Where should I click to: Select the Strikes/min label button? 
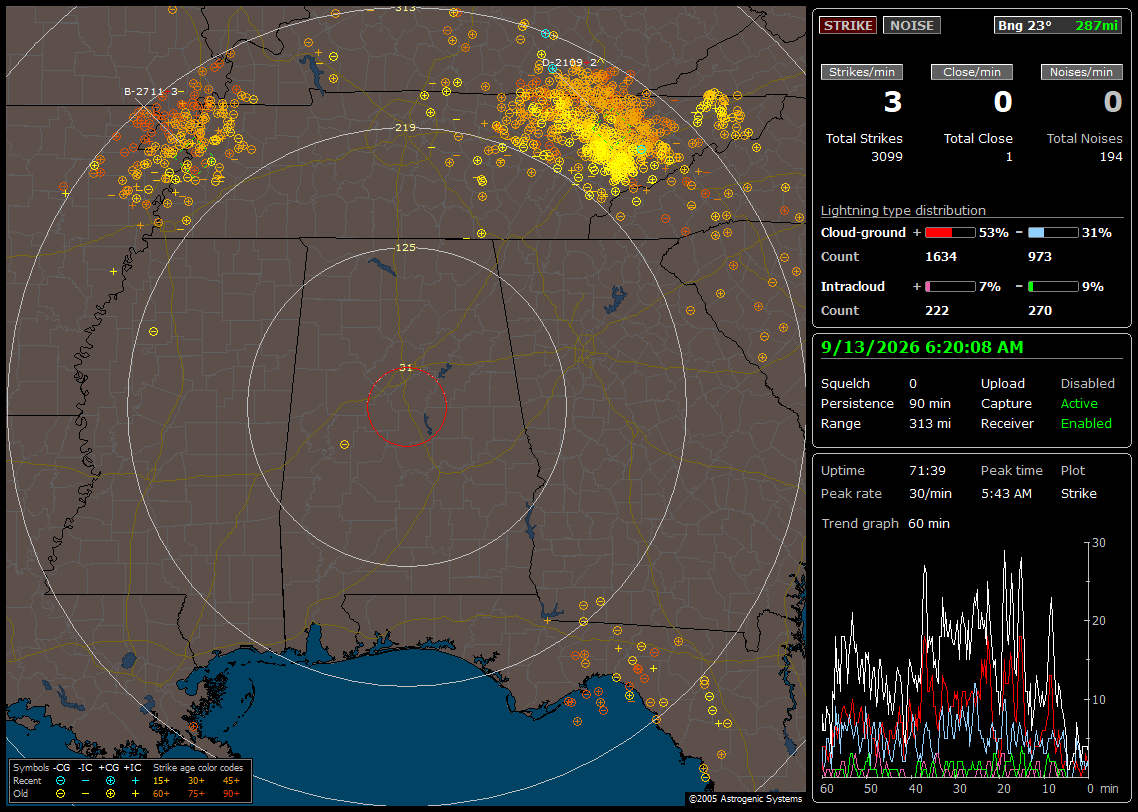click(x=862, y=72)
